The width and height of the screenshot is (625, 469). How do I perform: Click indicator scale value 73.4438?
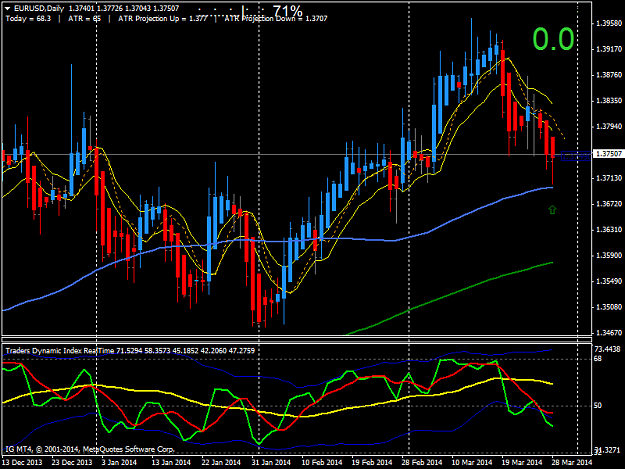point(607,349)
